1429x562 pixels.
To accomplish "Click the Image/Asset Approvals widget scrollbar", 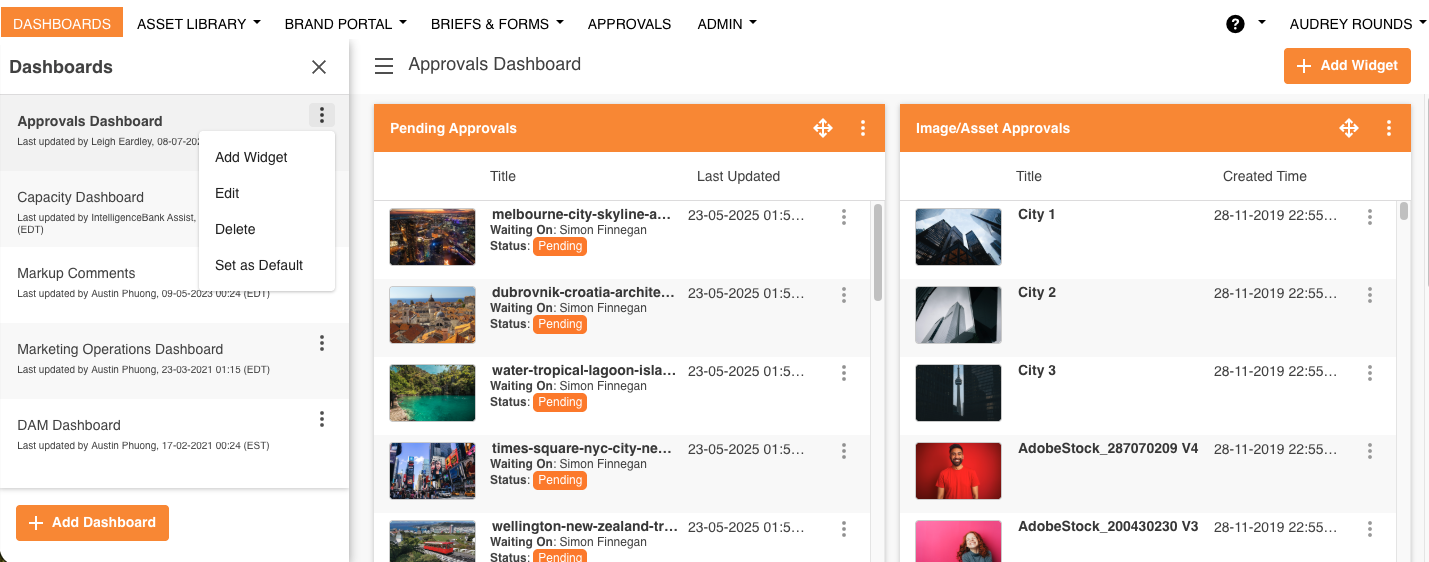I will coord(1404,211).
